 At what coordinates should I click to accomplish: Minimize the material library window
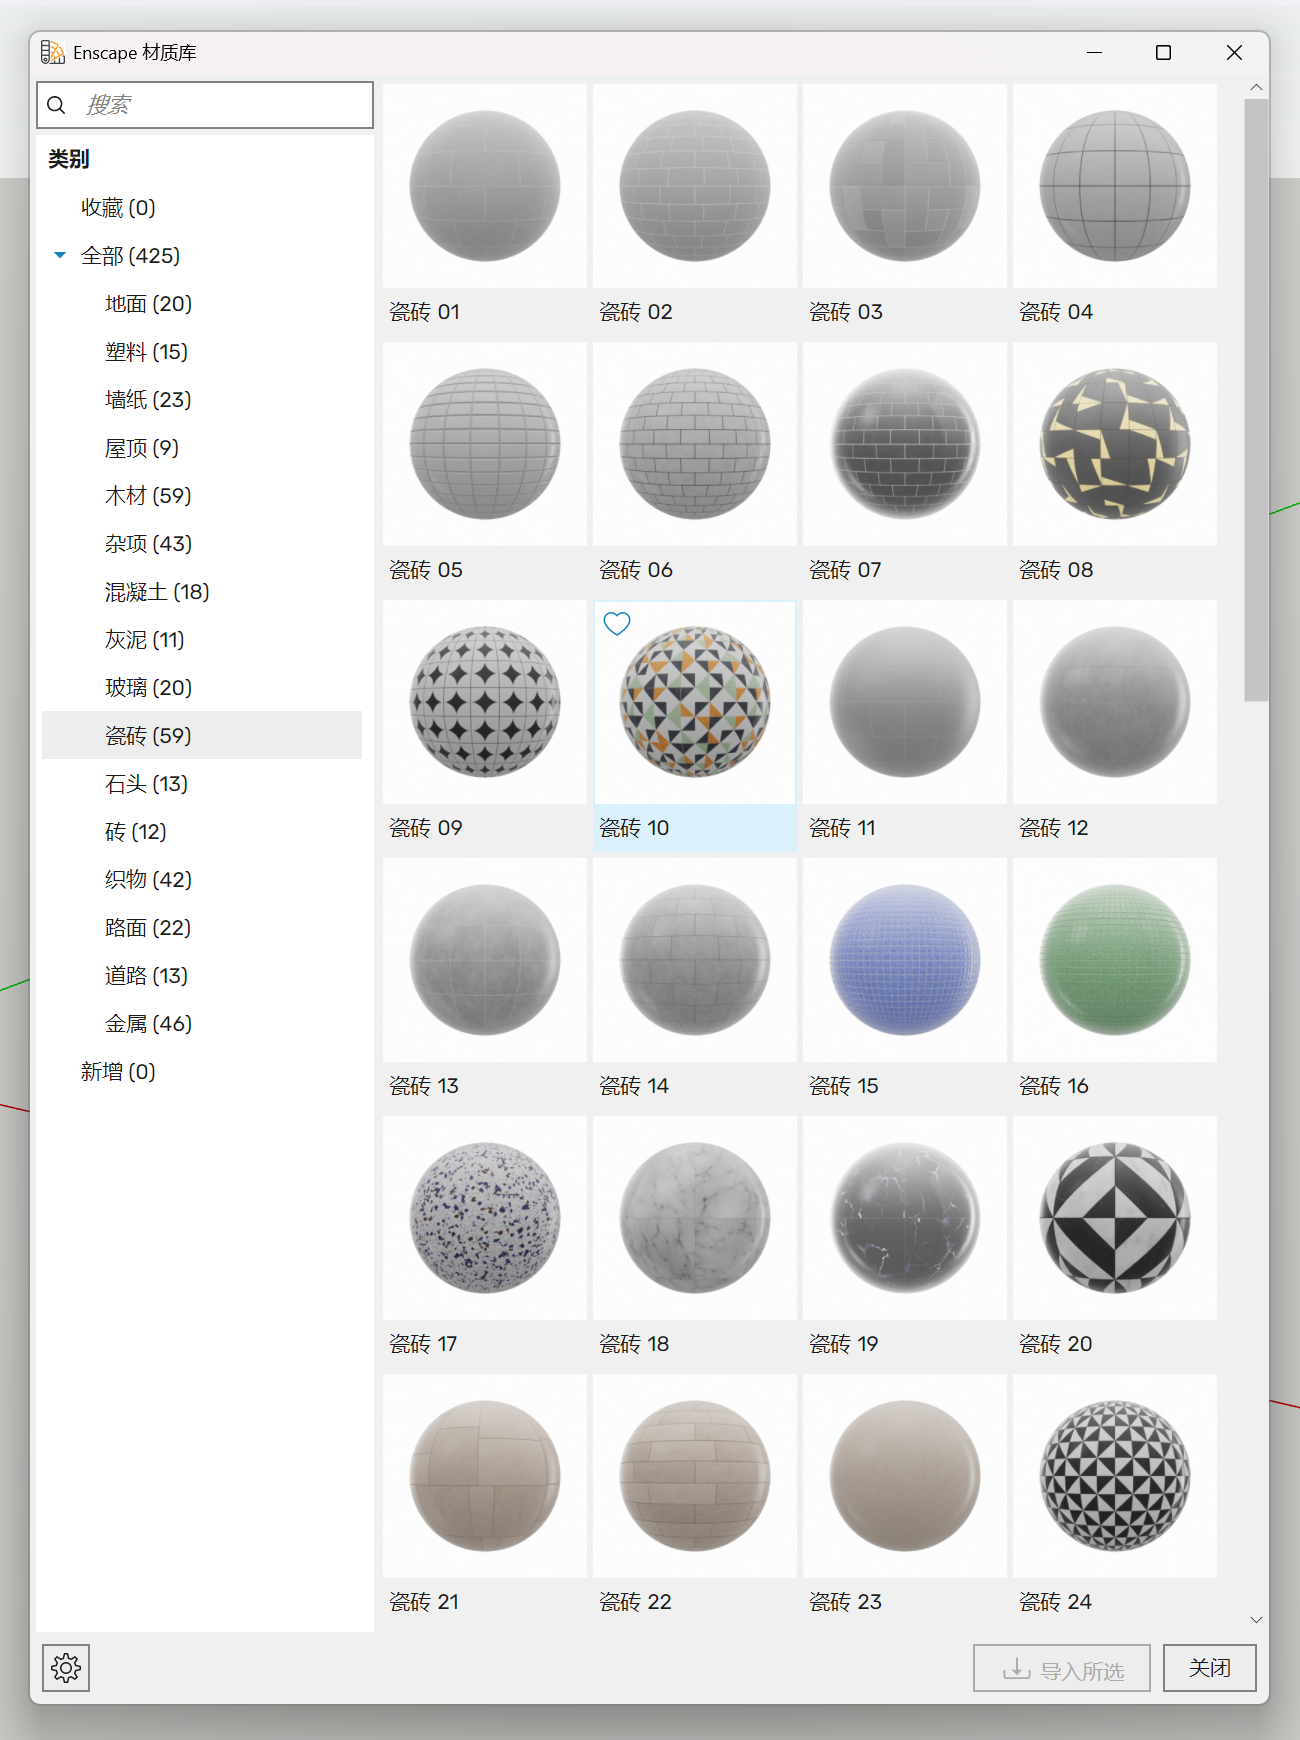pos(1094,53)
